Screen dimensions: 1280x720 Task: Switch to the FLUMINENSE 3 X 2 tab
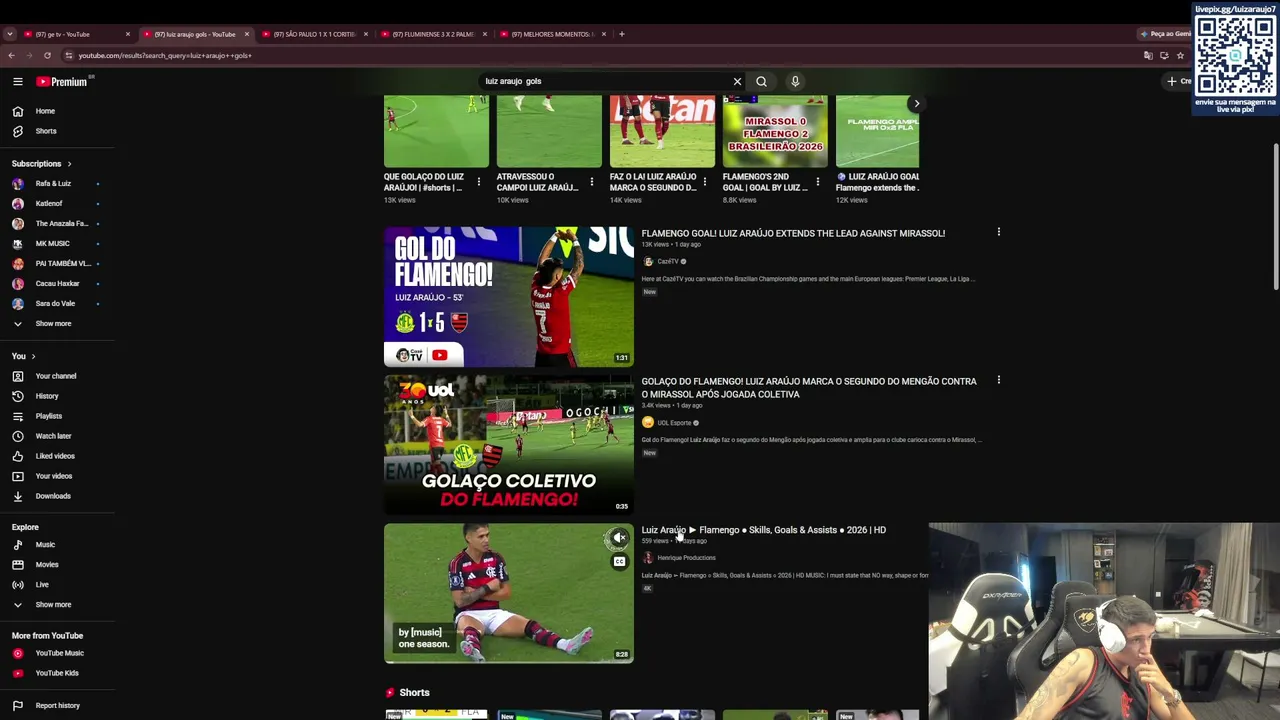432,34
